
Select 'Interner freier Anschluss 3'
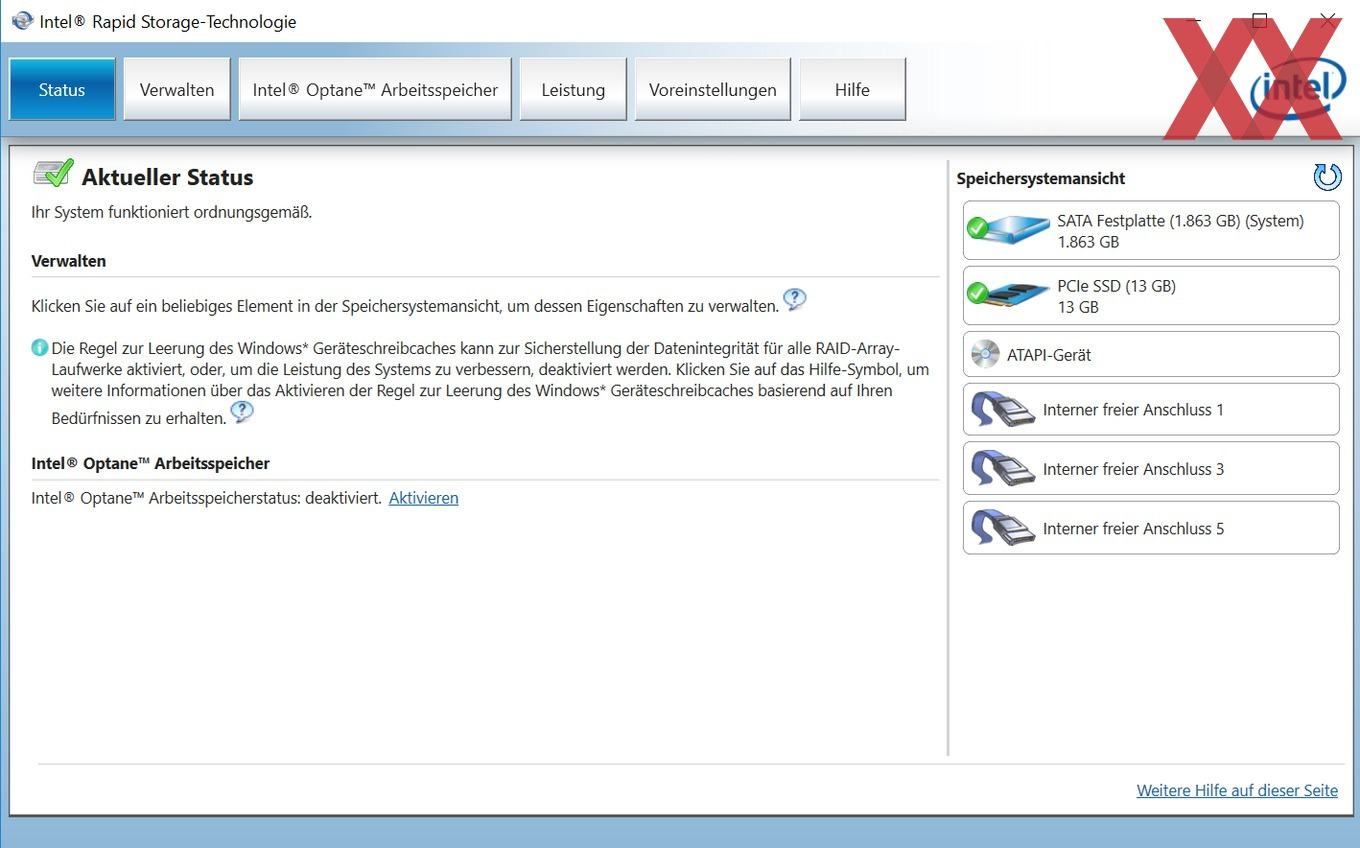point(1151,468)
